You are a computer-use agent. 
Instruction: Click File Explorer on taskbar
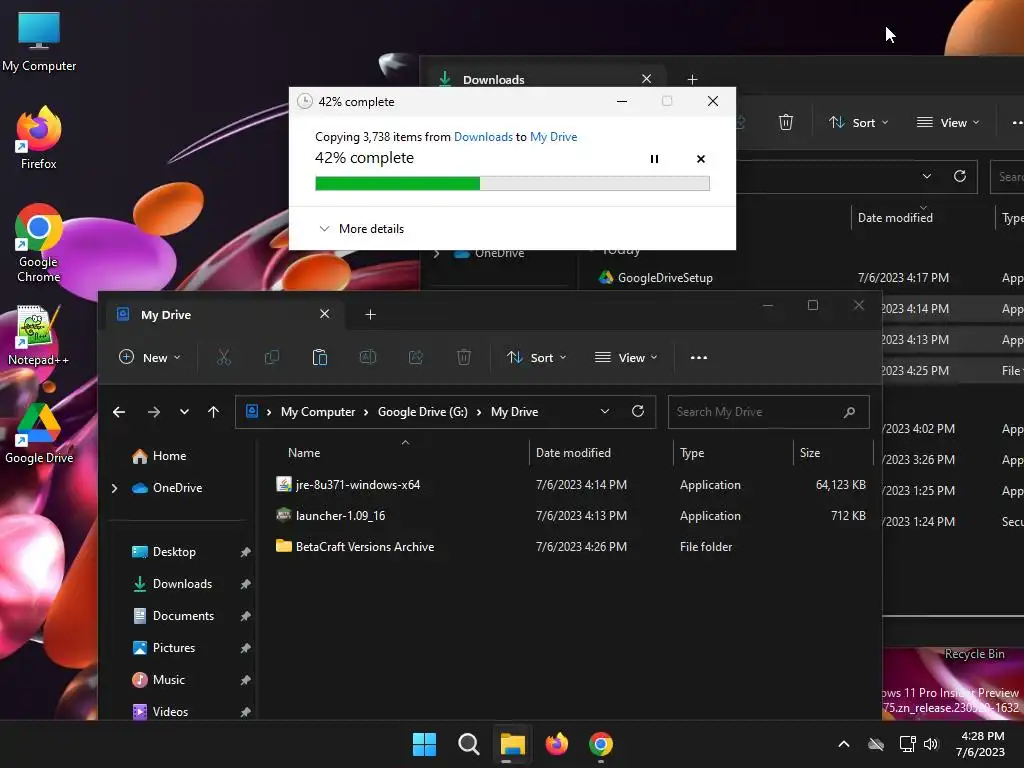(x=513, y=744)
